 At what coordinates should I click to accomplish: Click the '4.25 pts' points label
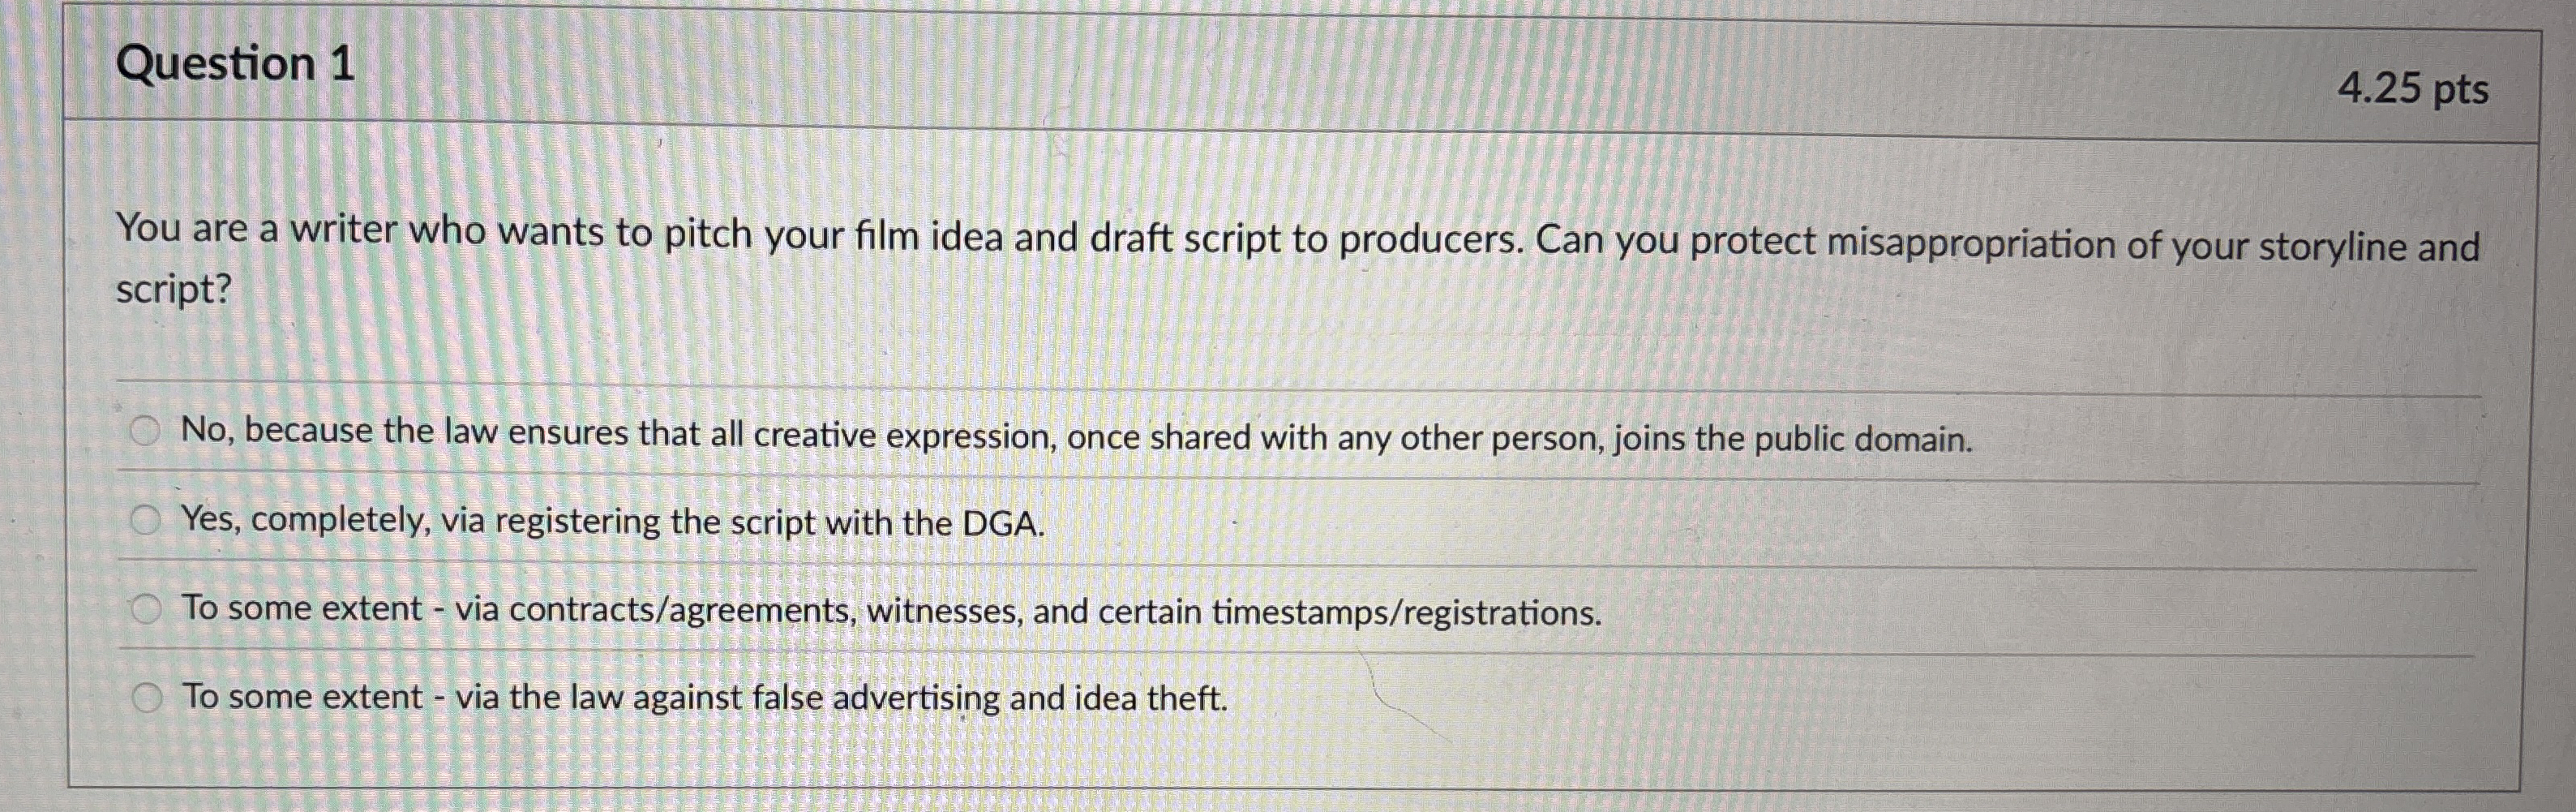pos(2416,92)
